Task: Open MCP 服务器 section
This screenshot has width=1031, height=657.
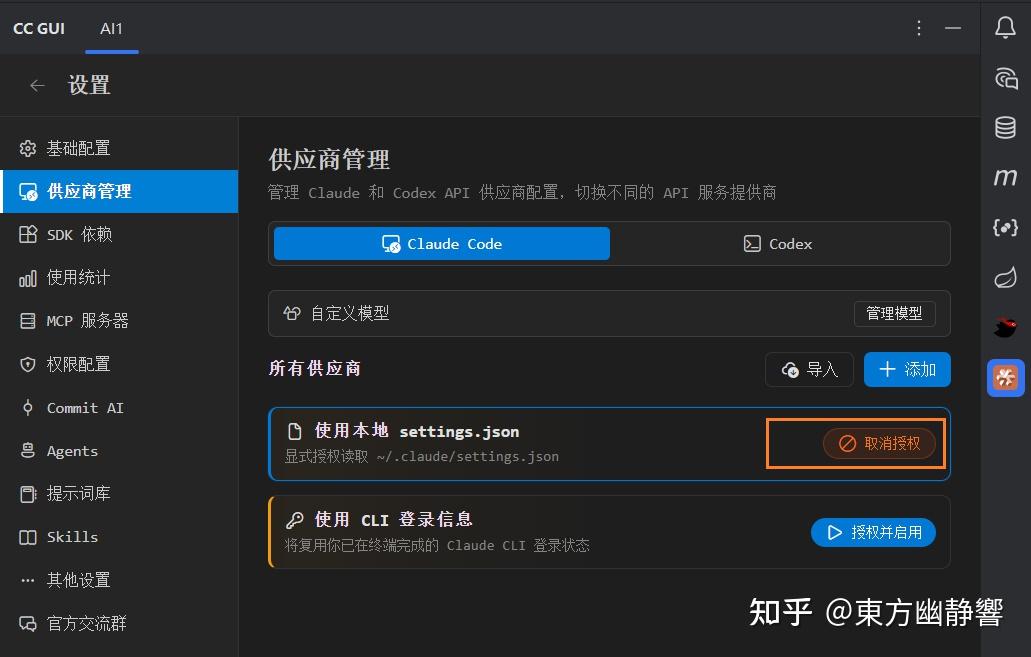Action: coord(119,321)
